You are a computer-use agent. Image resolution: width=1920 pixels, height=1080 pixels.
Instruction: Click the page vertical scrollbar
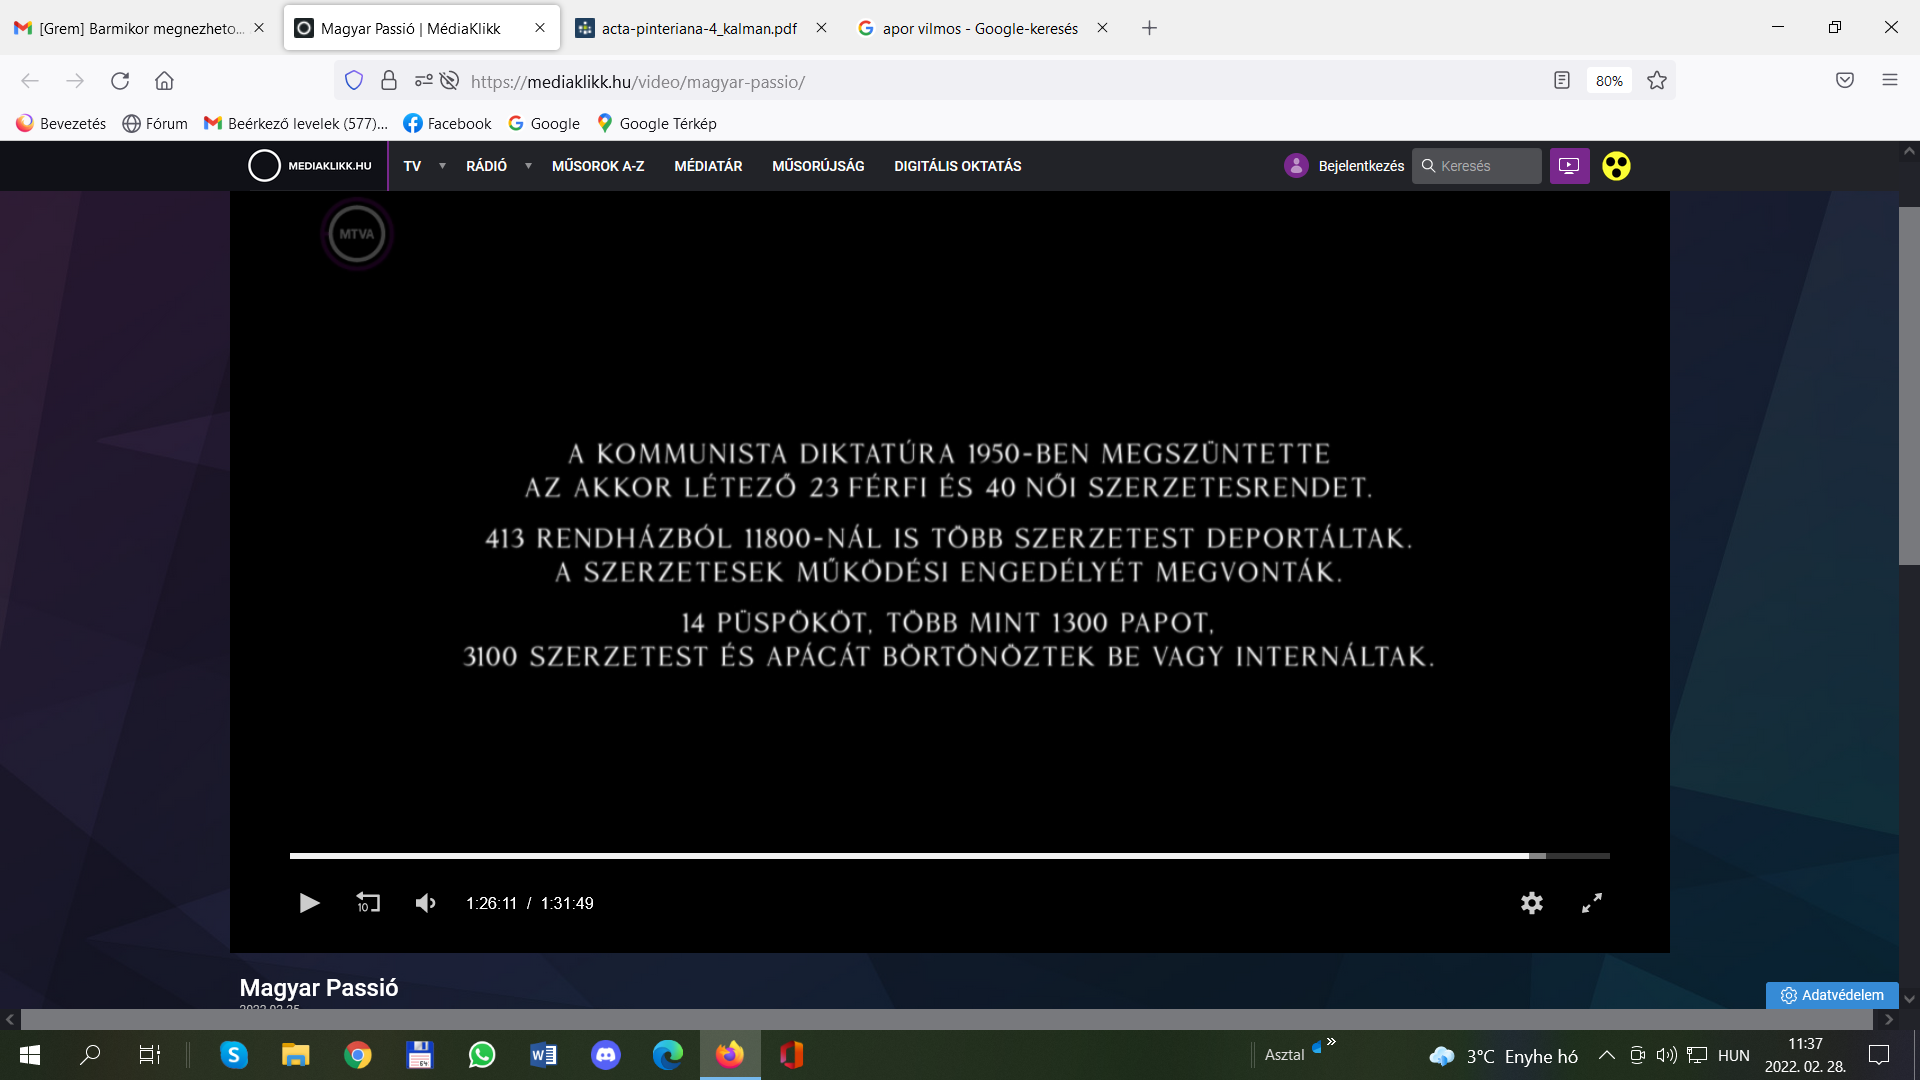tap(1909, 386)
